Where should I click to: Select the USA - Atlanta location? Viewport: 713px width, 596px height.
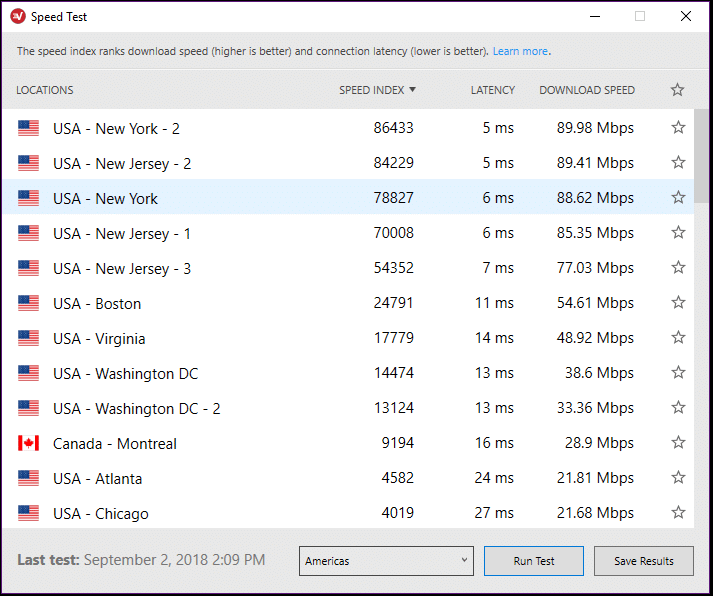[x=348, y=478]
